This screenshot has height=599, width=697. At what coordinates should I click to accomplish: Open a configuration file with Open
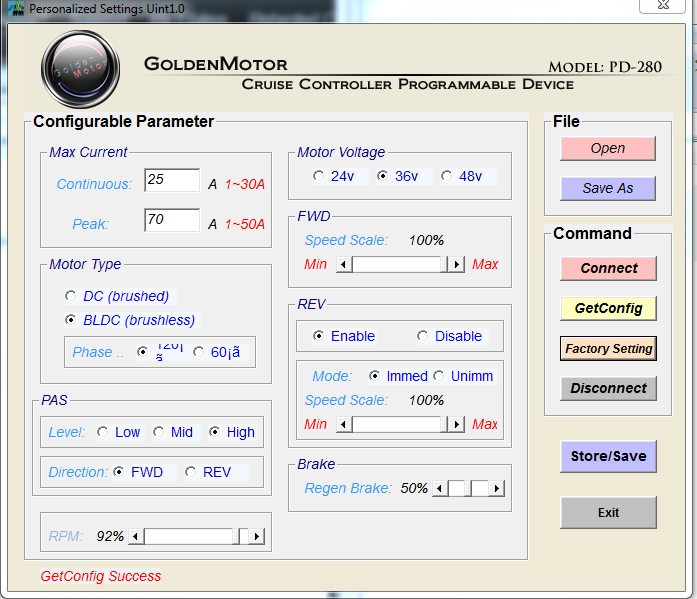(x=607, y=149)
